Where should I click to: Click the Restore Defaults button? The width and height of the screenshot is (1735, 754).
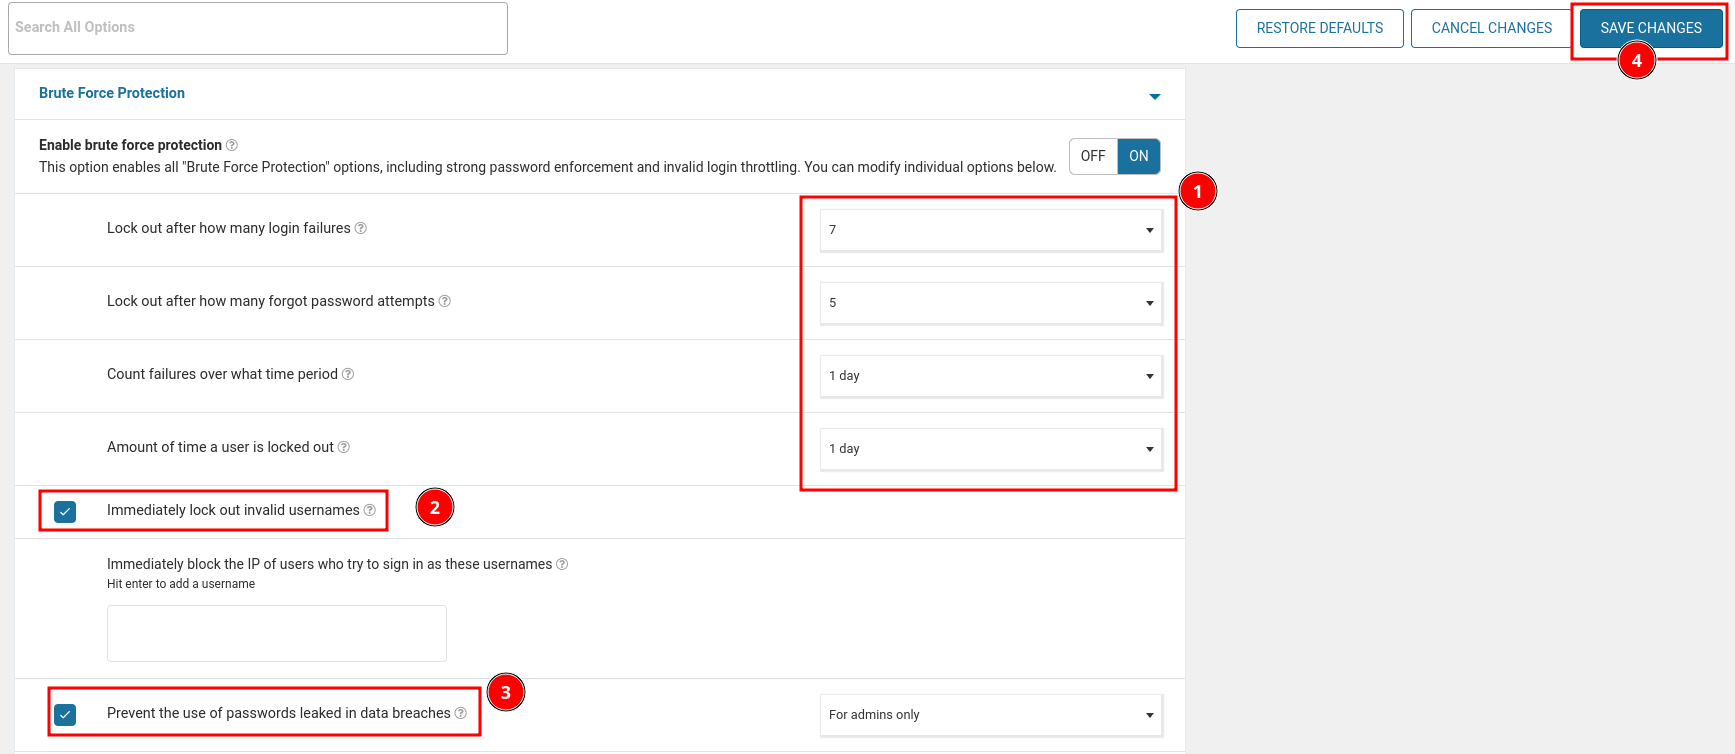1319,28
